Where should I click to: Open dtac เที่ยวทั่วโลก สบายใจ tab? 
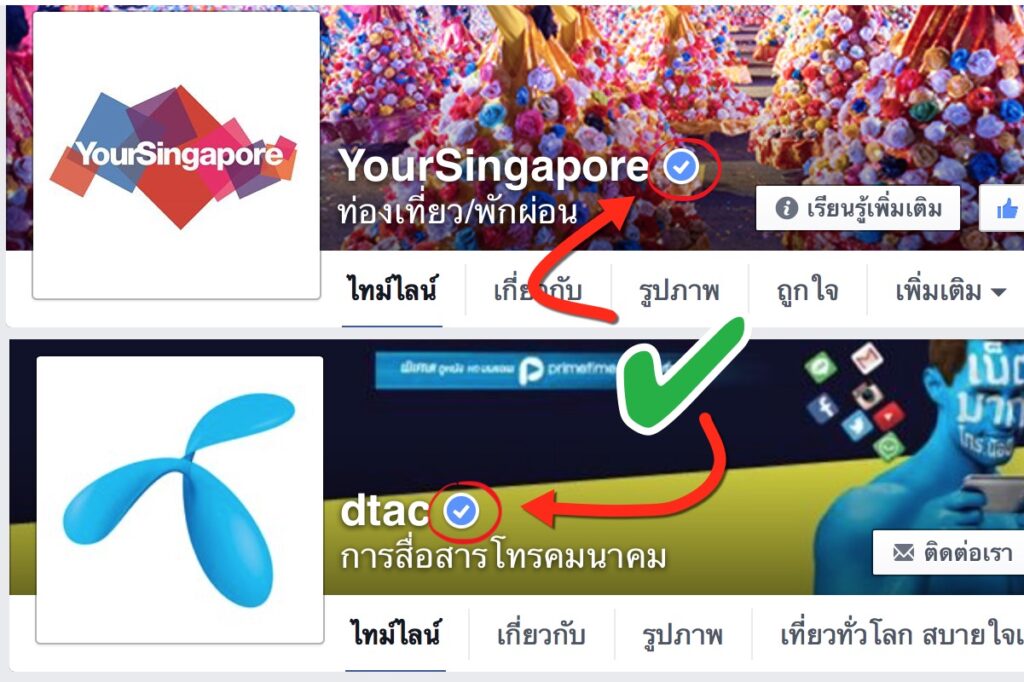[902, 634]
